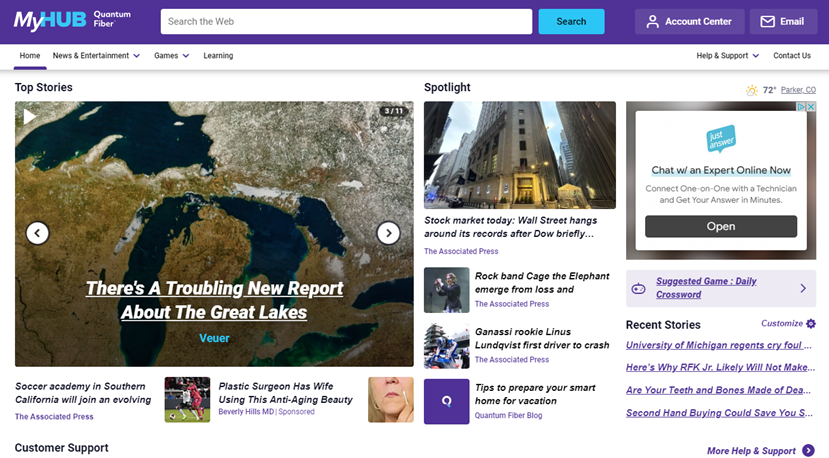This screenshot has width=829, height=458.
Task: Expand the Help & Support dropdown
Action: pos(727,56)
